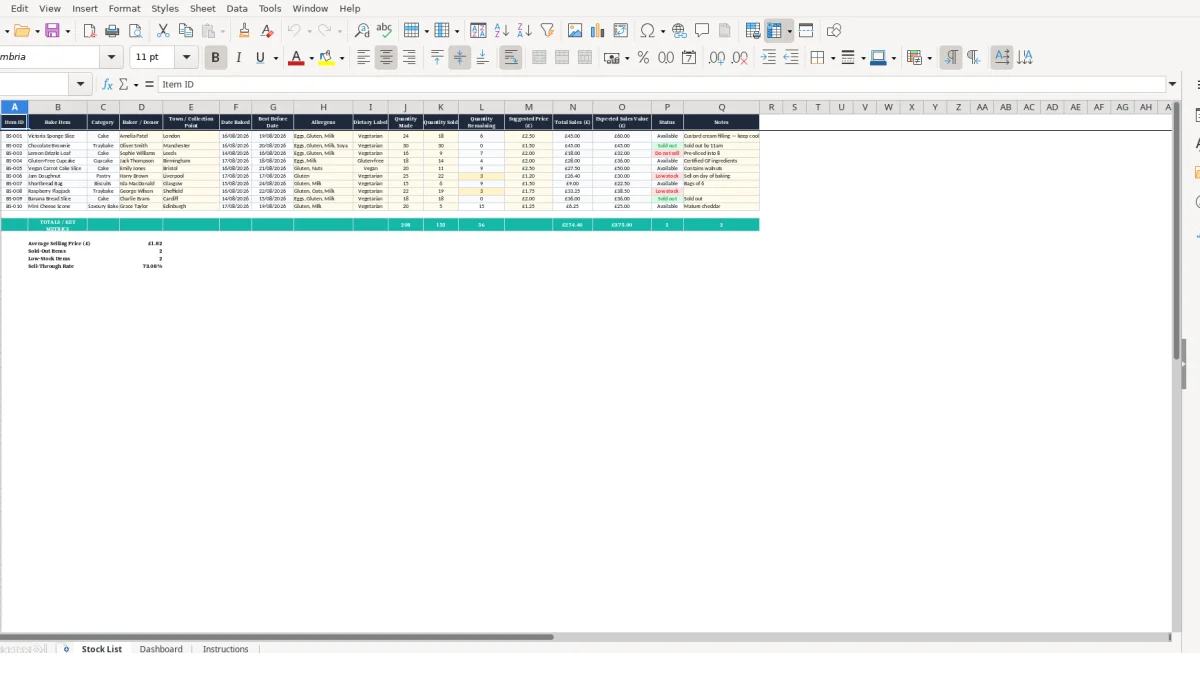Add a new sheet with the plus button

tap(67, 649)
